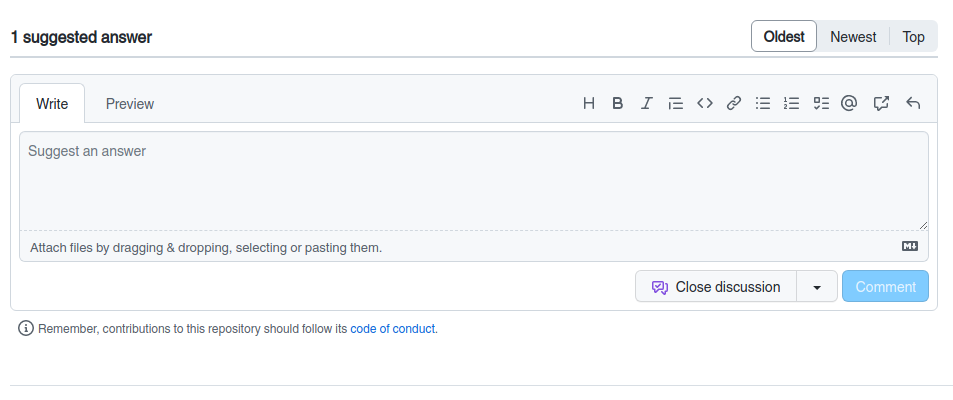Viewport: 953px width, 400px height.
Task: Add a task list with checkboxes
Action: pyautogui.click(x=821, y=103)
